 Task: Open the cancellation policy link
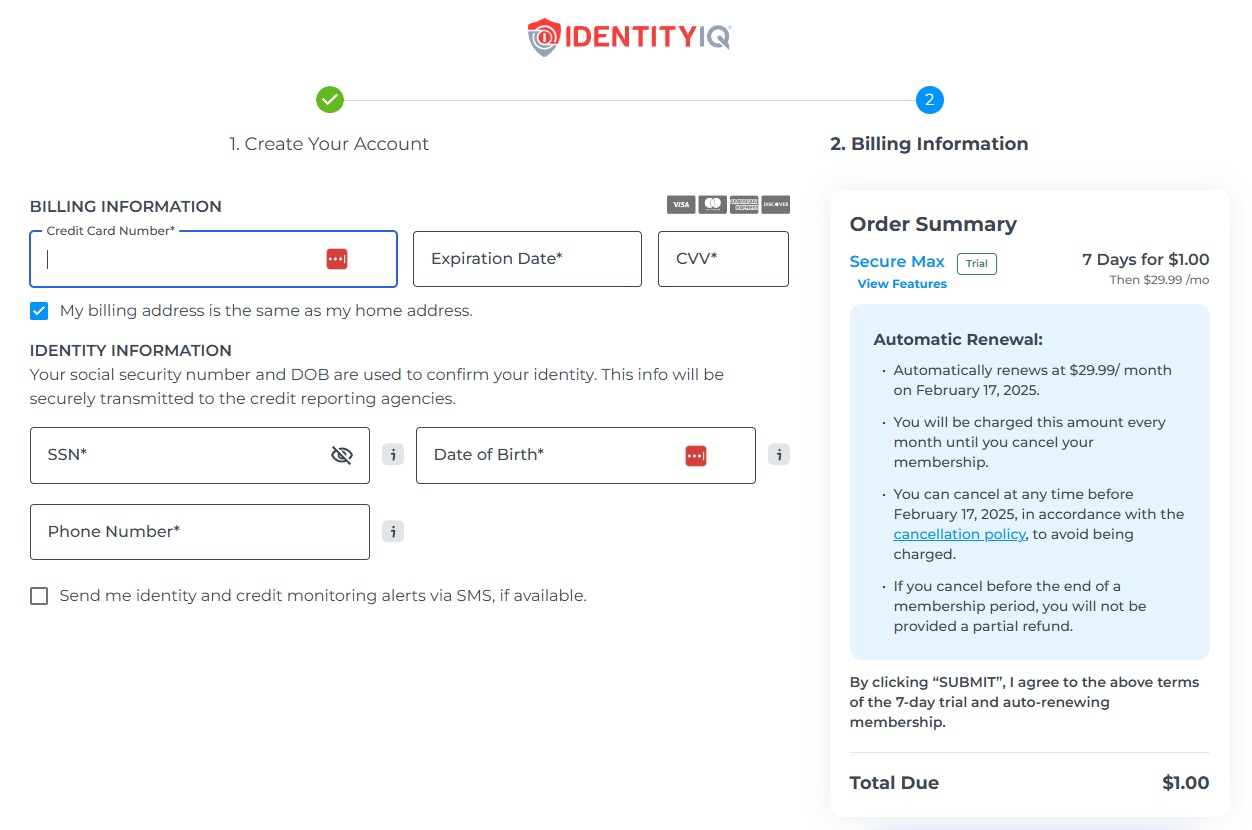click(960, 534)
